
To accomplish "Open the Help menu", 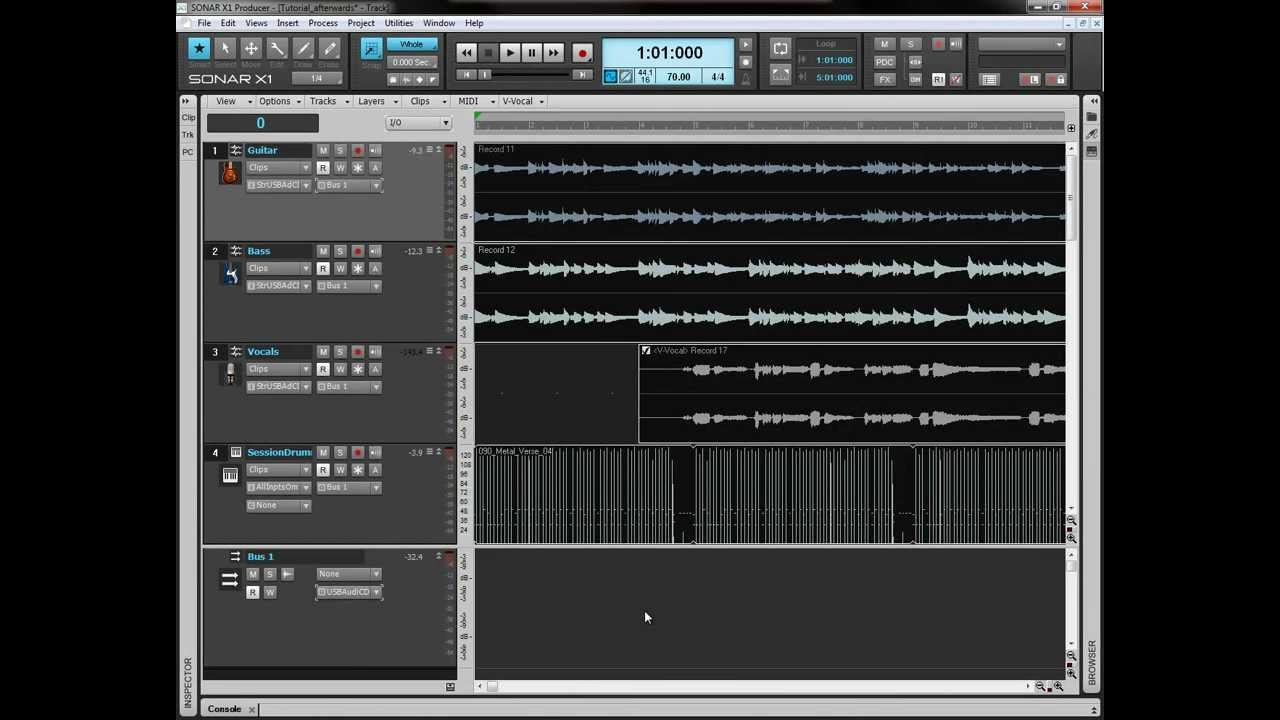I will [473, 23].
